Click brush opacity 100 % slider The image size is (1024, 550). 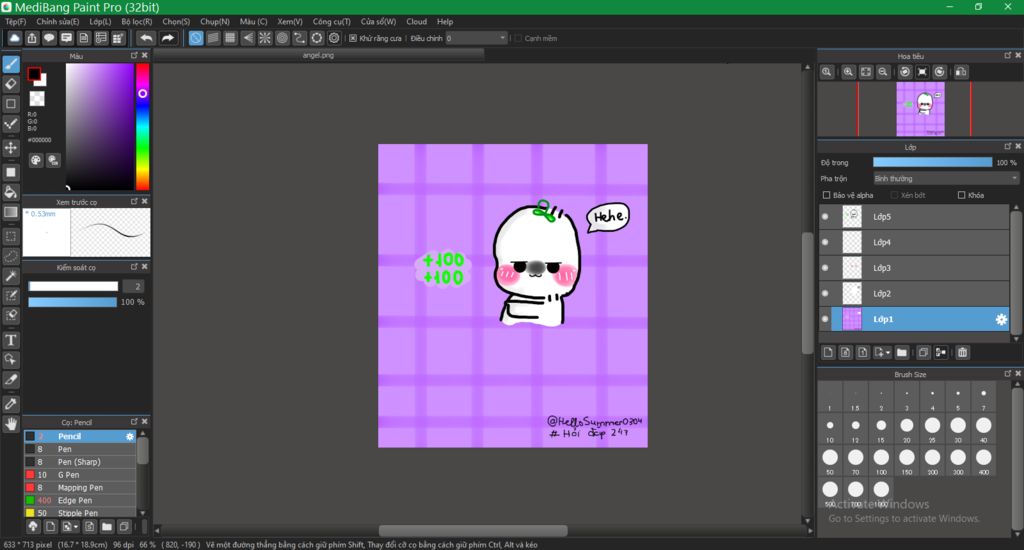(x=72, y=302)
